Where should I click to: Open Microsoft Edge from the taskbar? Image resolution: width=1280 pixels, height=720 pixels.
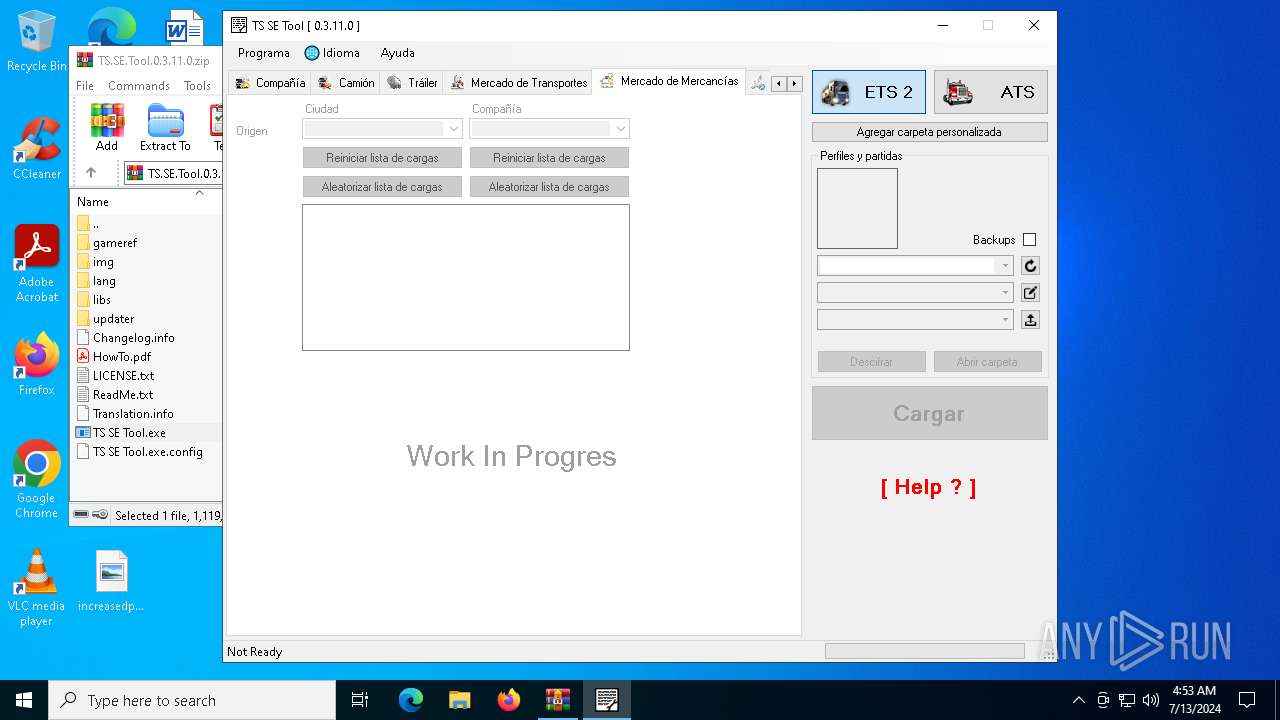(x=411, y=700)
